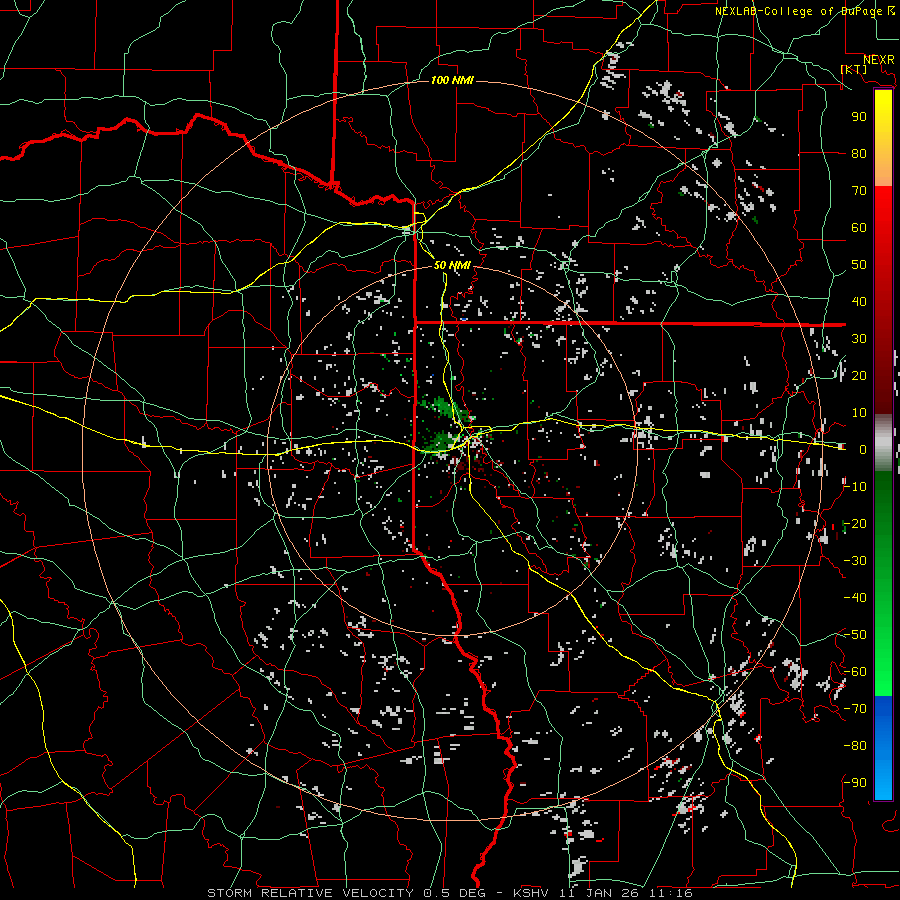
Task: Pick the yellow segment of the velocity color bar
Action: tap(883, 138)
